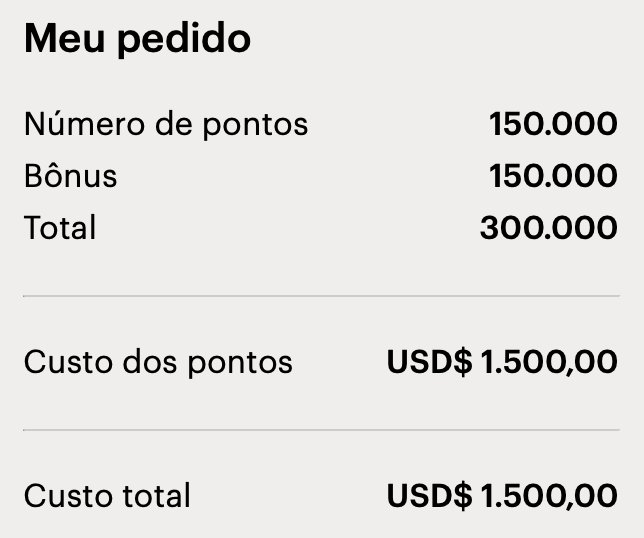Select the 'Custo total' label
644x538 pixels.
(107, 496)
